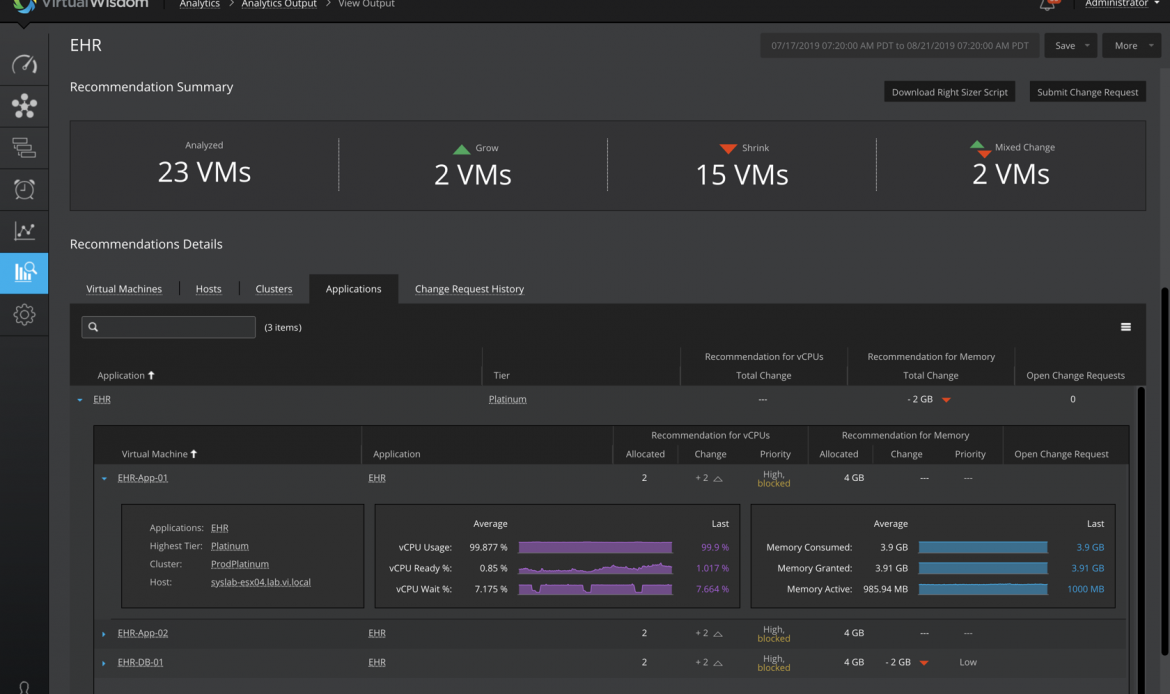Click the Download Right Sizer Script button

pos(949,92)
